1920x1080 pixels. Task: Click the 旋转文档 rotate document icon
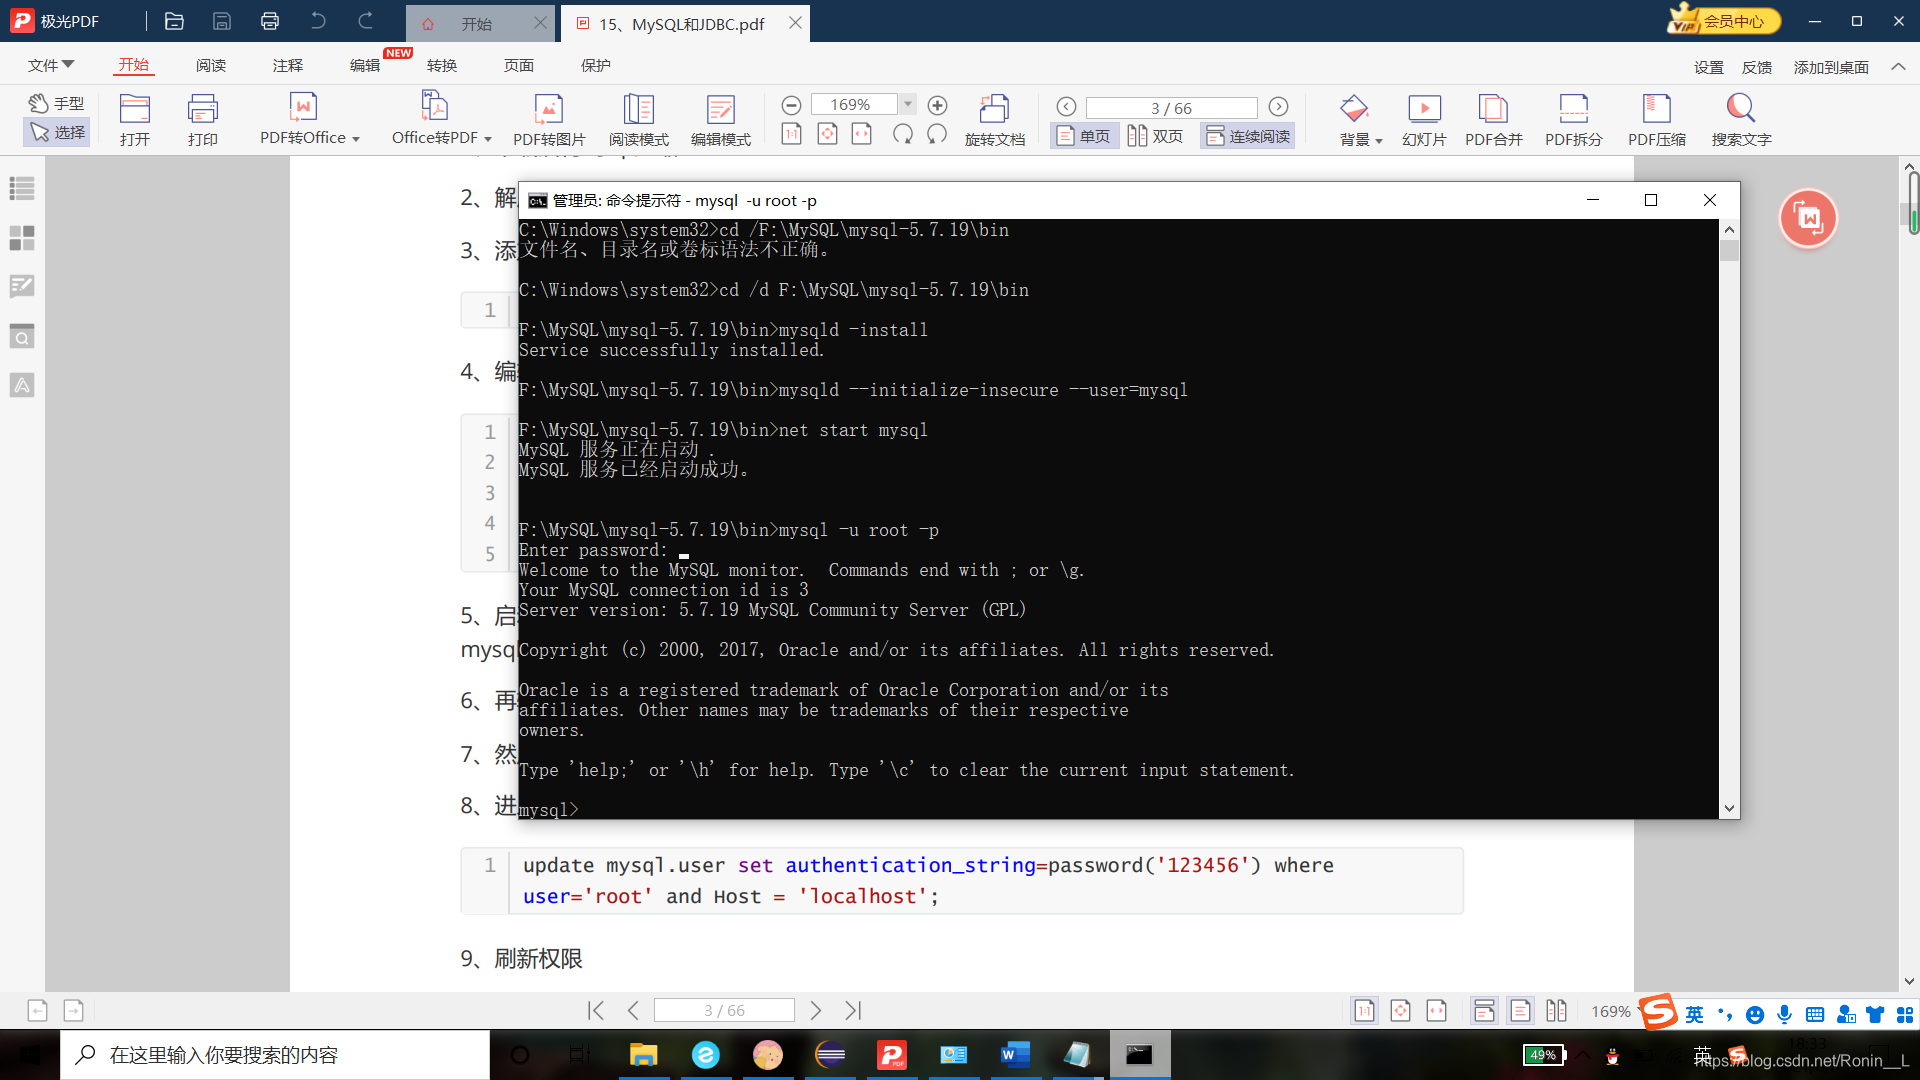[x=995, y=119]
